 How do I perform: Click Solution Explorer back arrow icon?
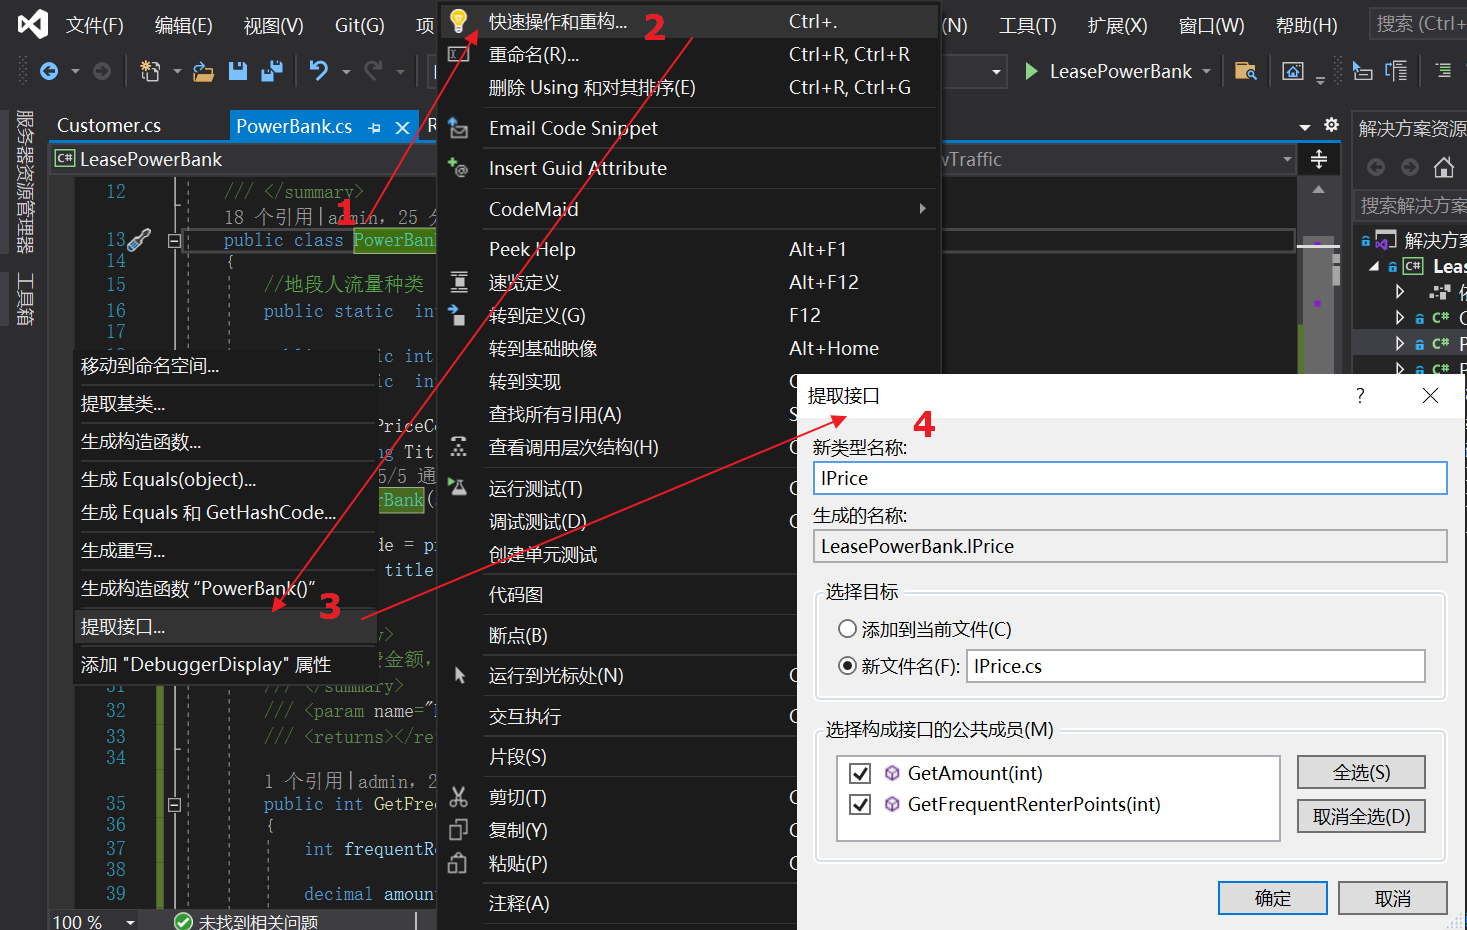pyautogui.click(x=1376, y=167)
